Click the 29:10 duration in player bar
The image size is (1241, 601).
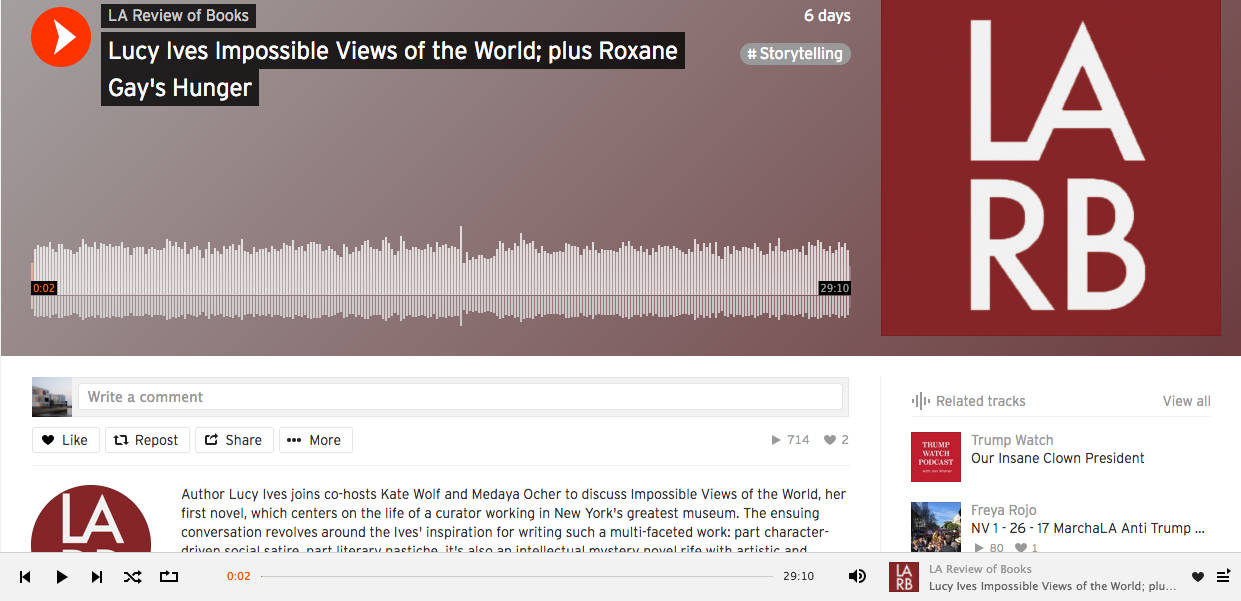(x=798, y=577)
